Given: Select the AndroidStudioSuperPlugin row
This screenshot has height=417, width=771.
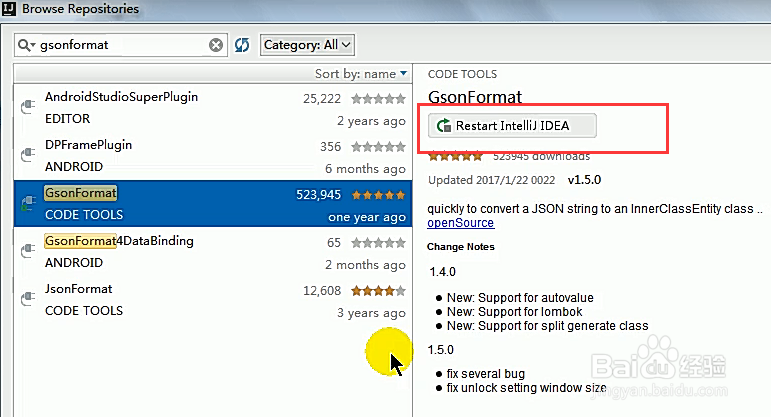Looking at the screenshot, I should pyautogui.click(x=212, y=108).
